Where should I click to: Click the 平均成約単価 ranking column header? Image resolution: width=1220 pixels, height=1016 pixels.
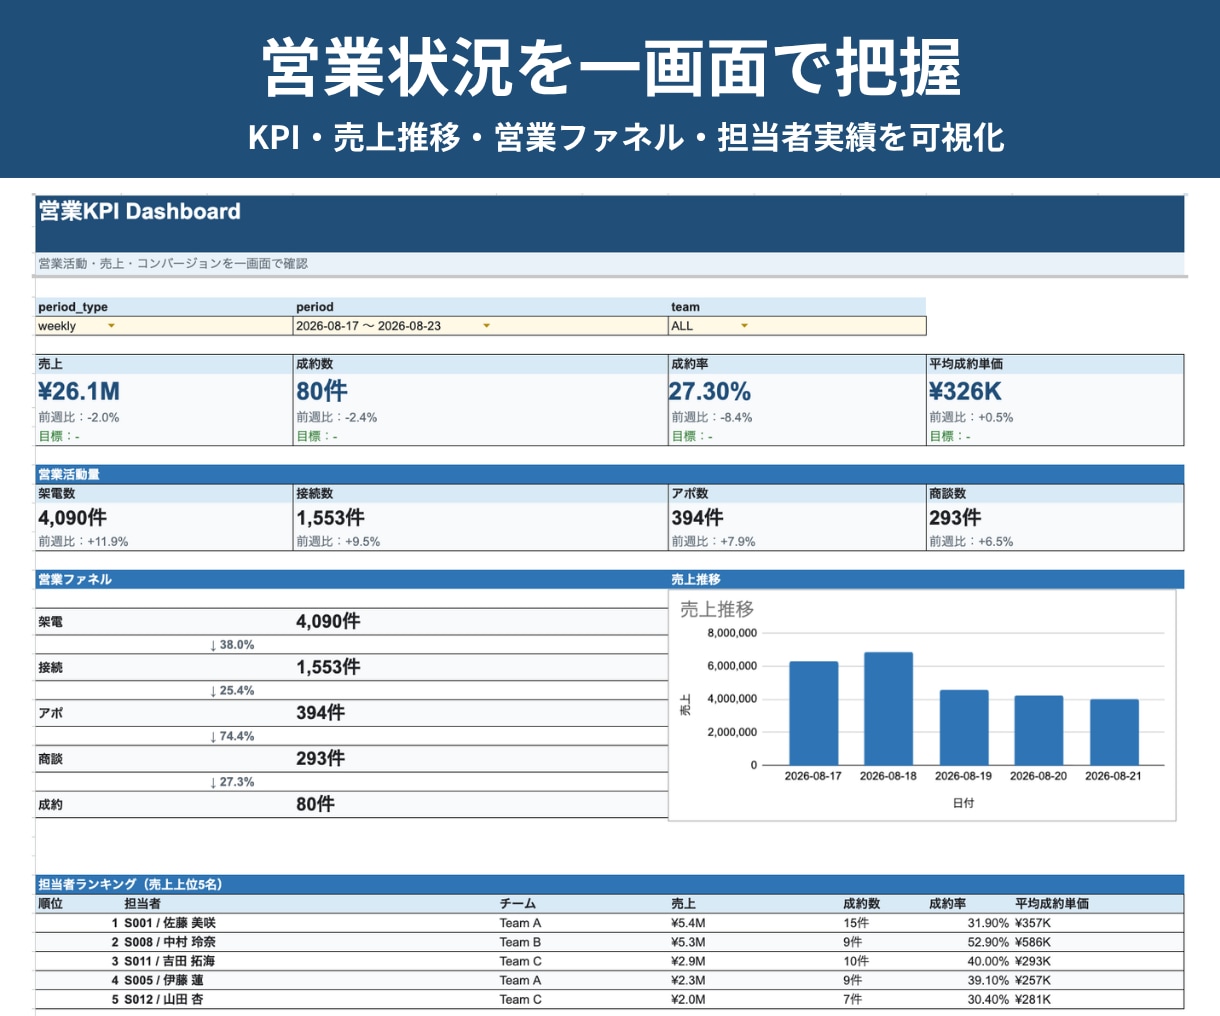1052,903
